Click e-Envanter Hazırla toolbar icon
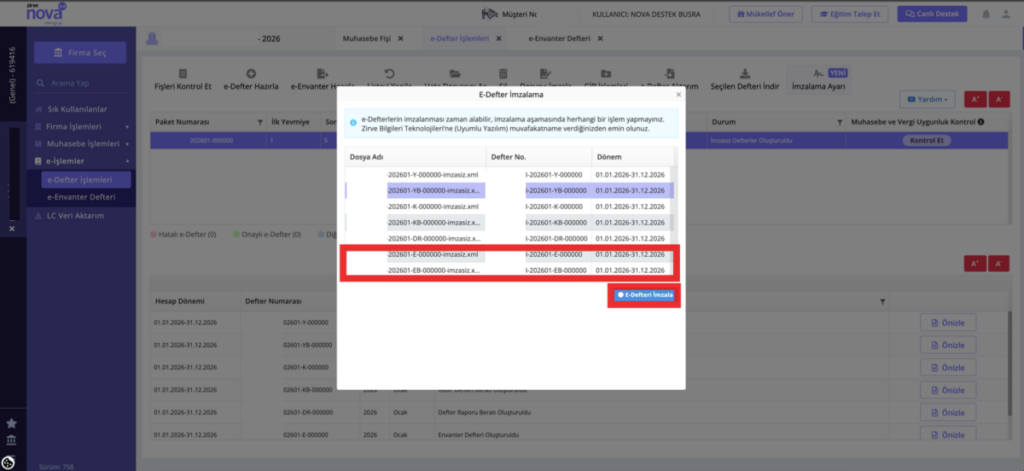Screen dimensions: 1024x471 click(321, 74)
